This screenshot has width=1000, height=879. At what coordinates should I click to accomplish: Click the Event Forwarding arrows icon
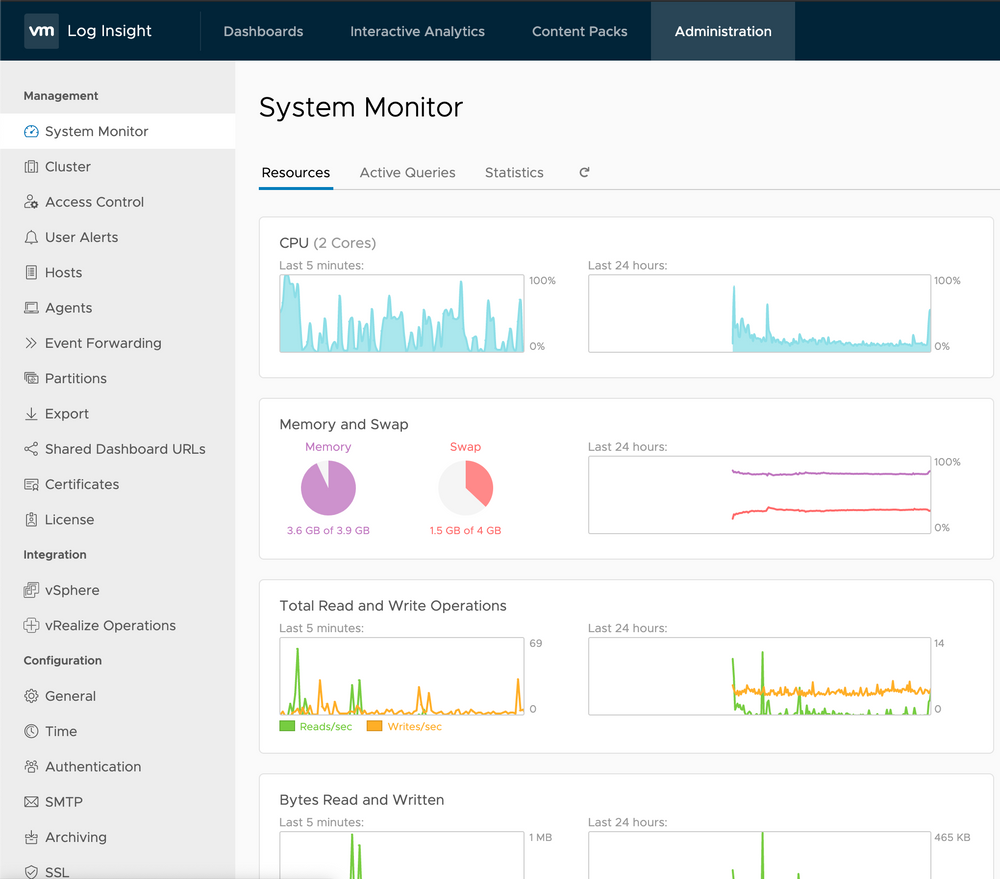31,343
